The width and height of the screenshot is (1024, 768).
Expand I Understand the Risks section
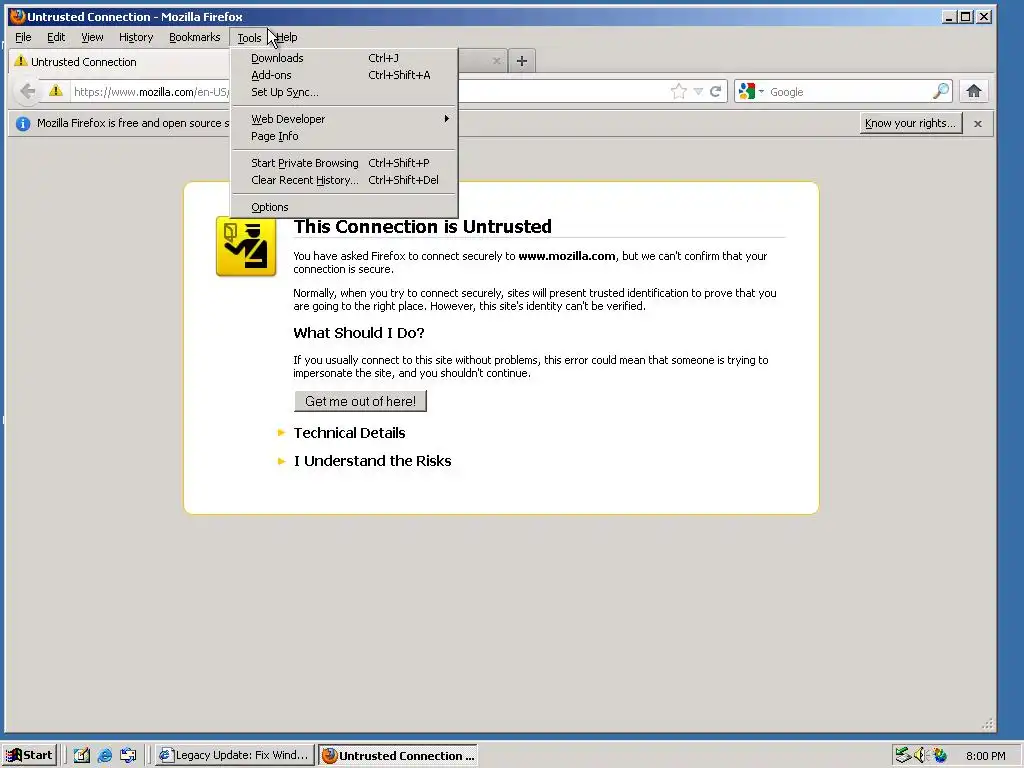[x=372, y=461]
